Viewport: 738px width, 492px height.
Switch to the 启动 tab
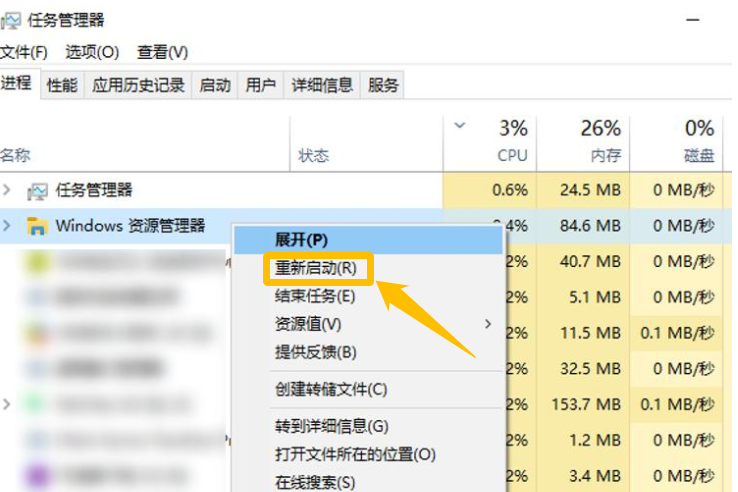click(215, 85)
